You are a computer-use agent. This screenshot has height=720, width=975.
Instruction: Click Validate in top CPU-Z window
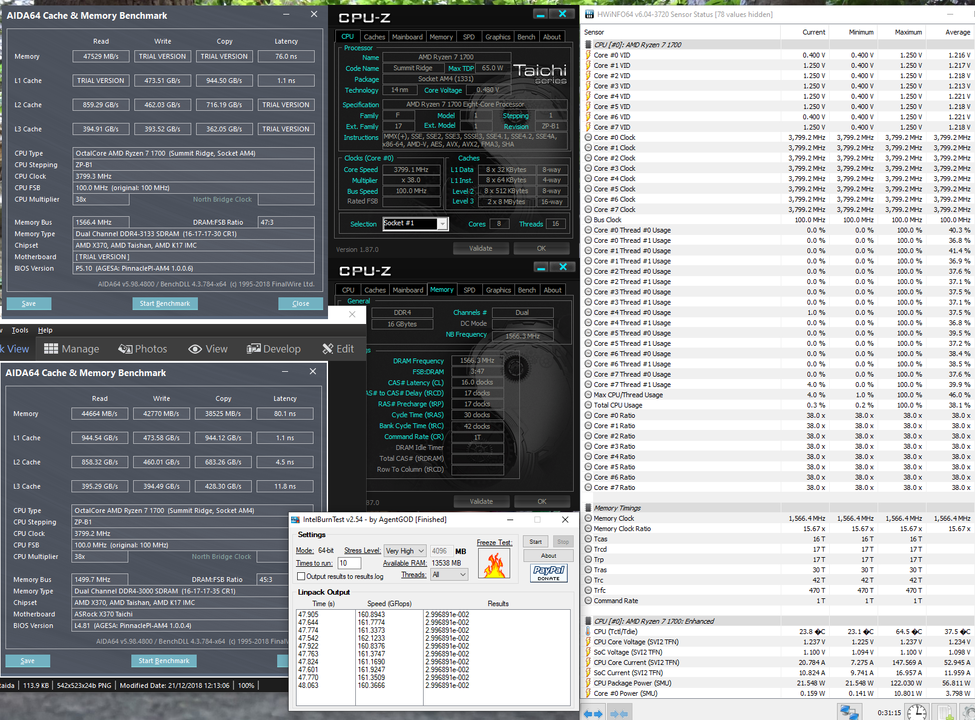[480, 249]
